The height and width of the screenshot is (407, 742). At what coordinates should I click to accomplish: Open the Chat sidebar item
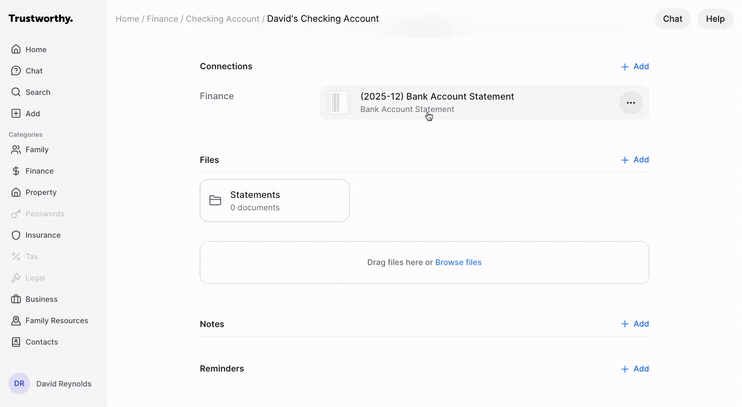click(34, 71)
